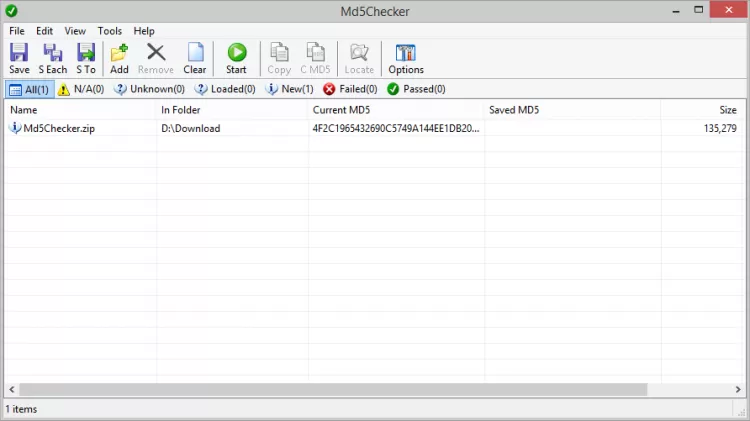Image resolution: width=750 pixels, height=421 pixels.
Task: Filter by Loaded(0) status
Action: coord(225,89)
